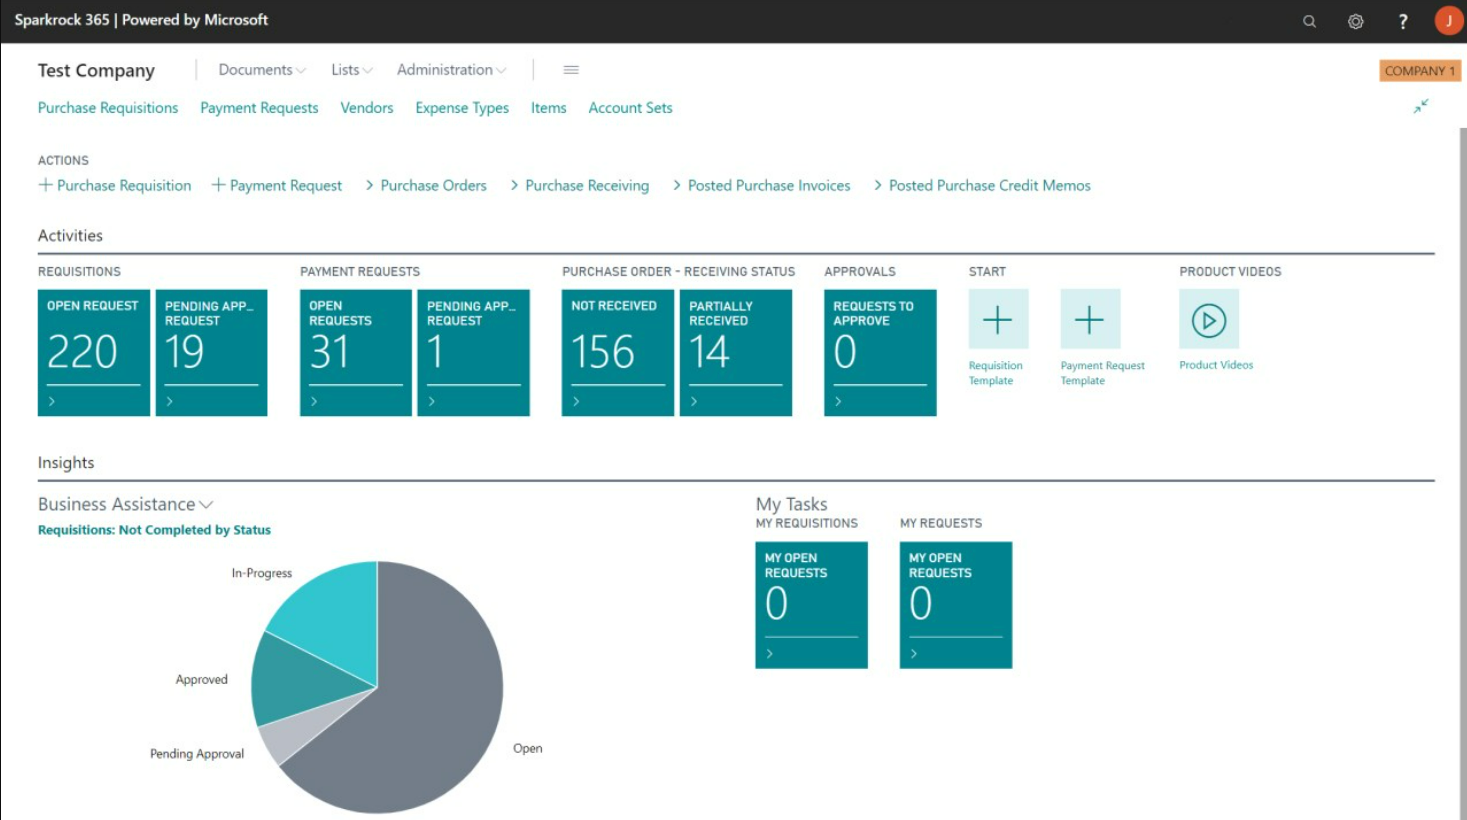Play the Product Videos tile
Viewport: 1467px width, 820px height.
(x=1209, y=319)
